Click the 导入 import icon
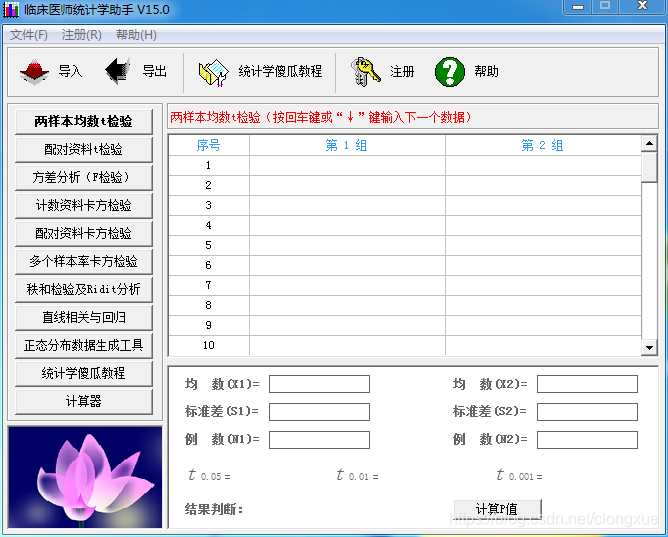The height and width of the screenshot is (537, 668). (x=35, y=72)
